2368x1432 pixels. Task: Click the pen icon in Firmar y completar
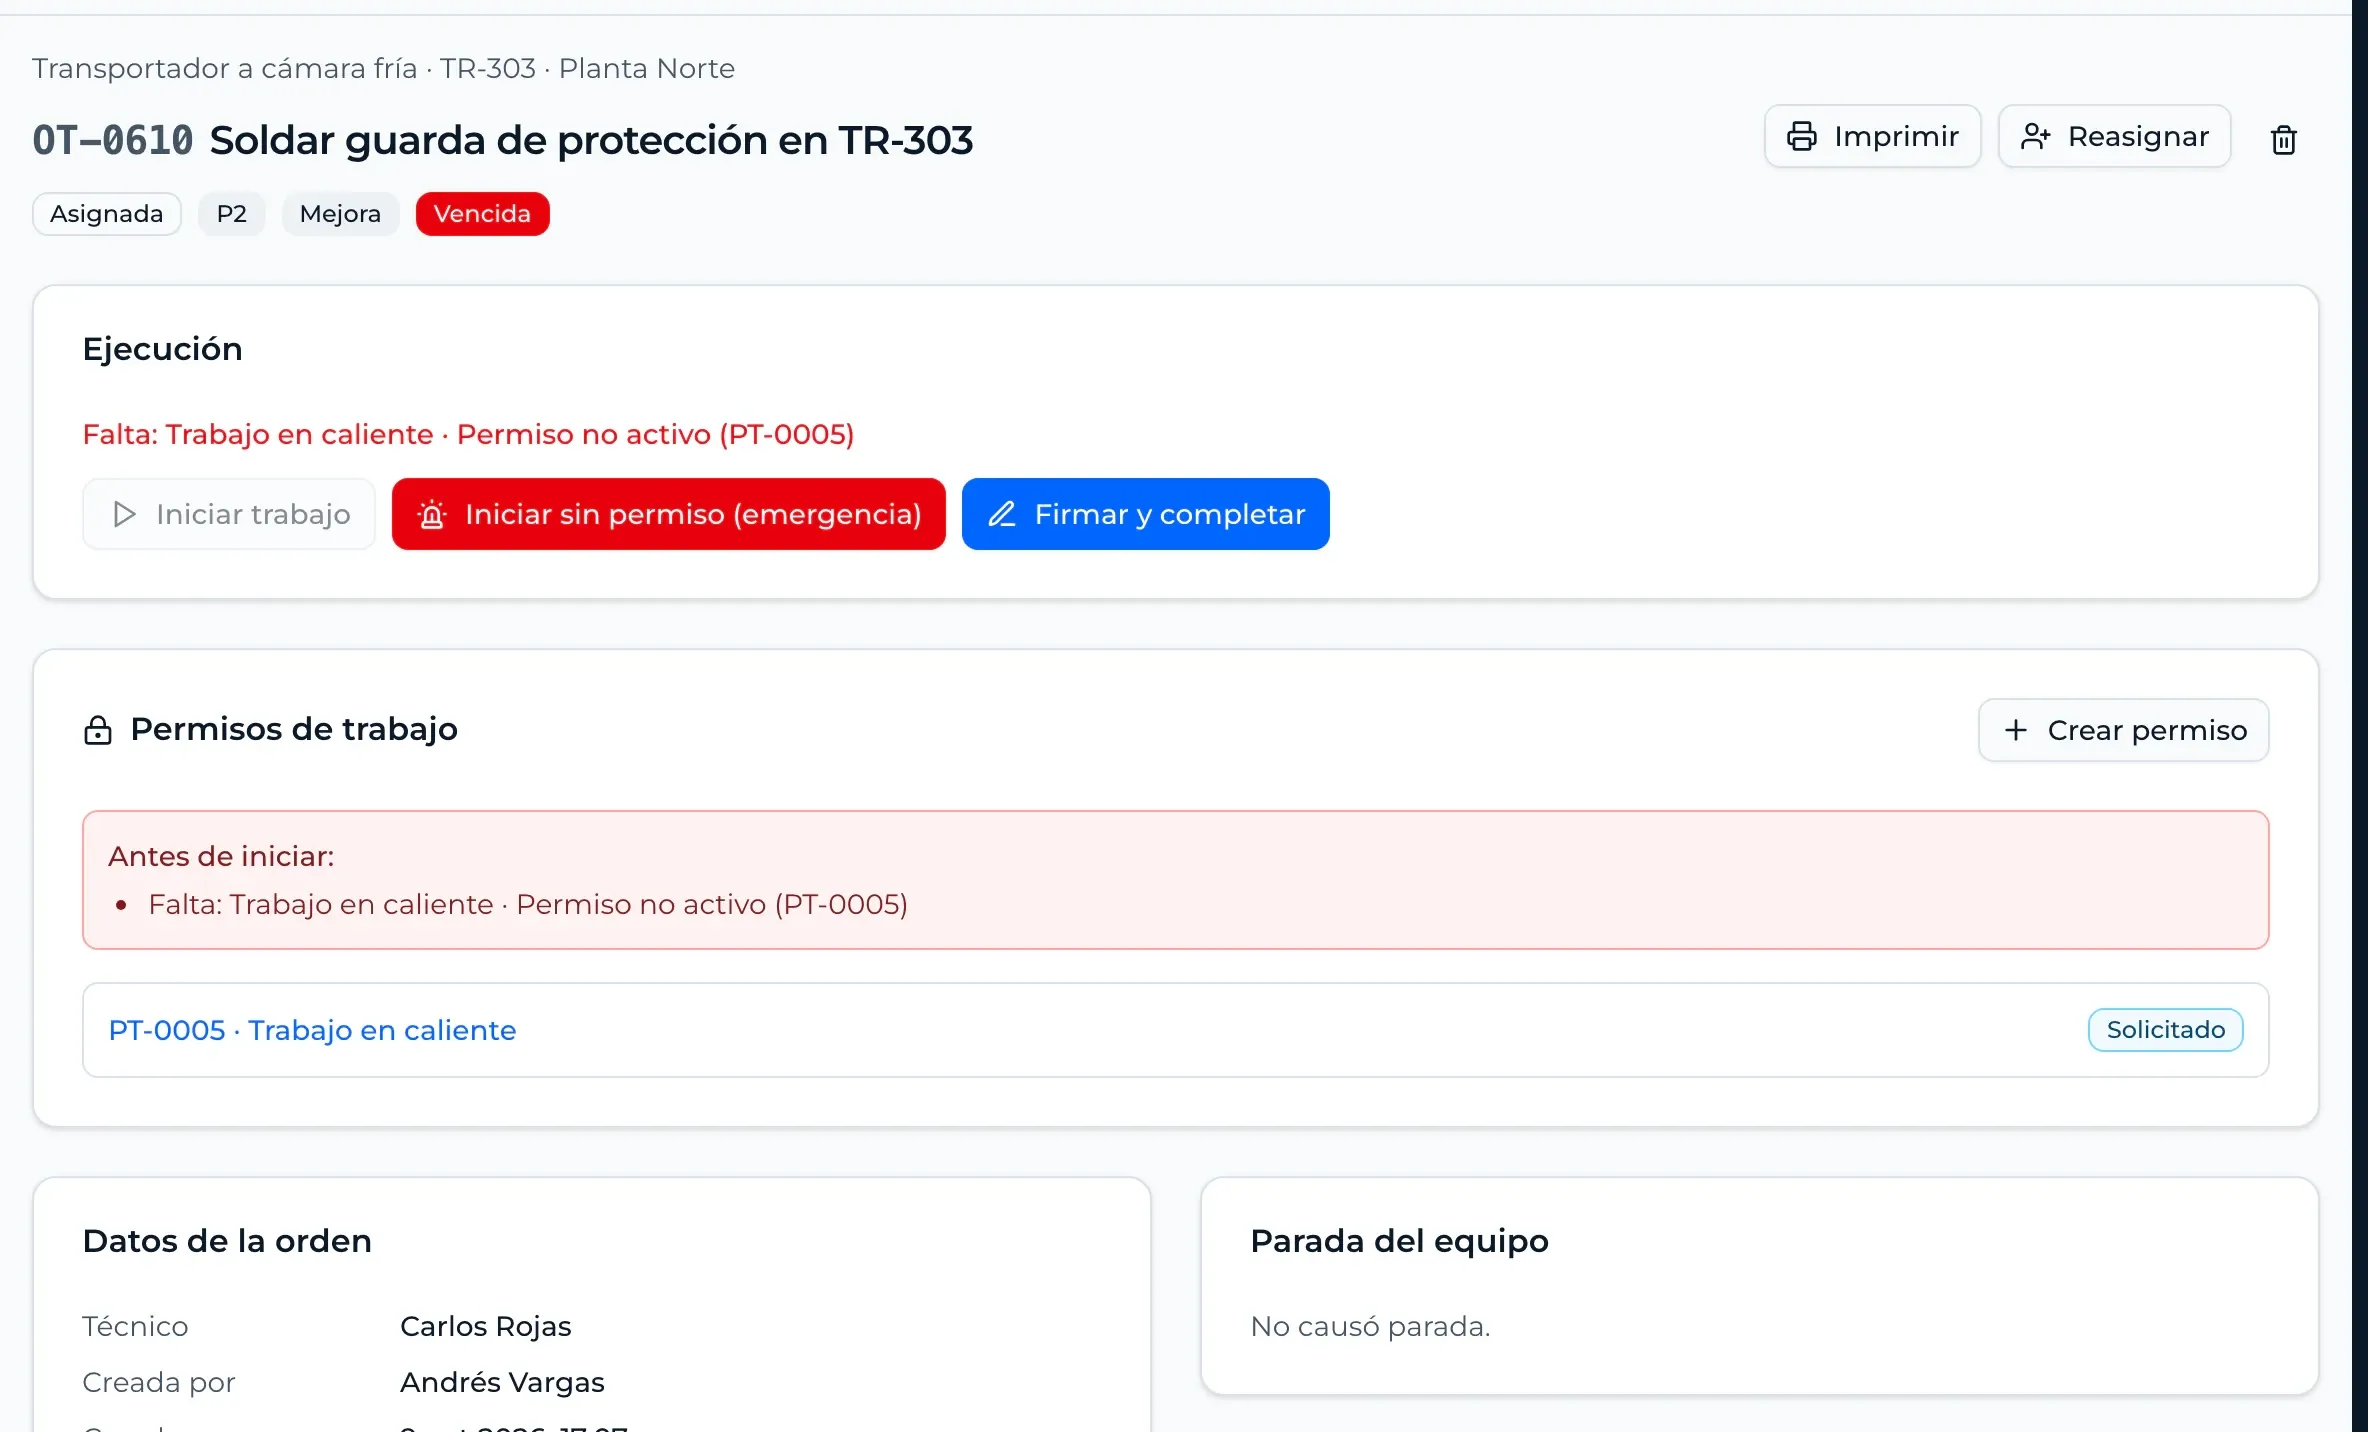pos(1002,514)
